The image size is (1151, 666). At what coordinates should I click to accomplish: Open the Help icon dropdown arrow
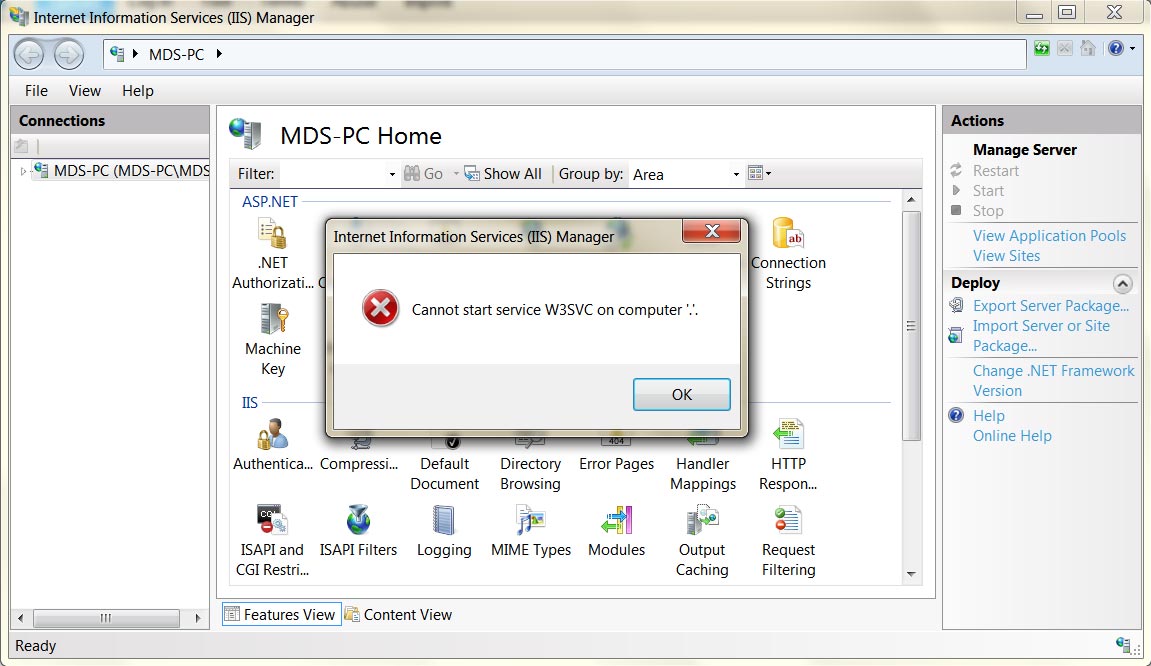point(1132,48)
